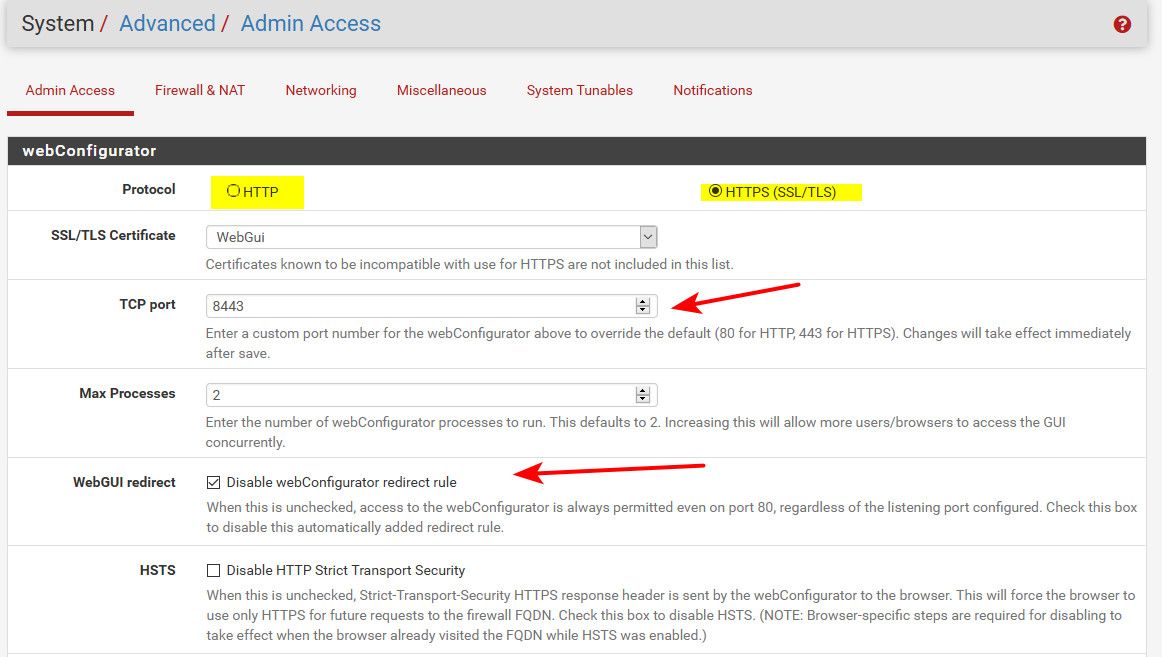Screen dimensions: 1162x657
Task: Click the Advanced breadcrumb link
Action: click(x=167, y=24)
